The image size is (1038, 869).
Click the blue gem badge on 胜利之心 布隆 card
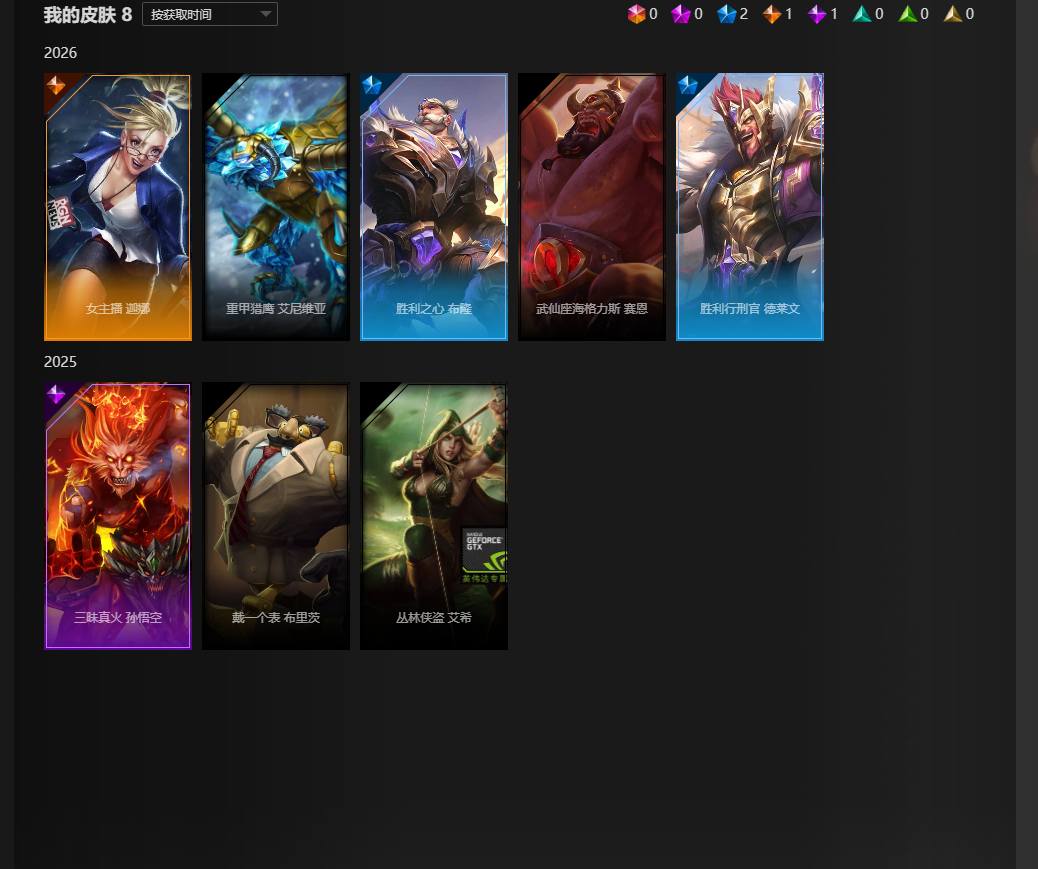pos(371,85)
